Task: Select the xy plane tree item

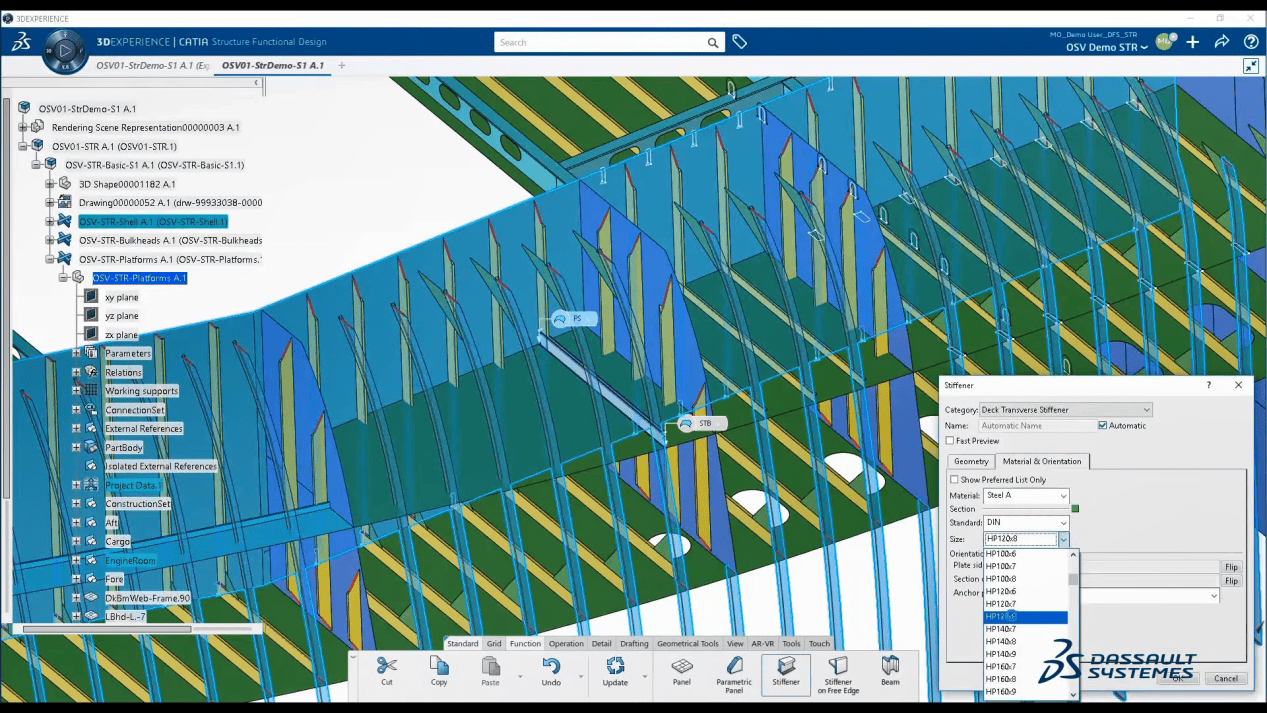Action: [121, 297]
